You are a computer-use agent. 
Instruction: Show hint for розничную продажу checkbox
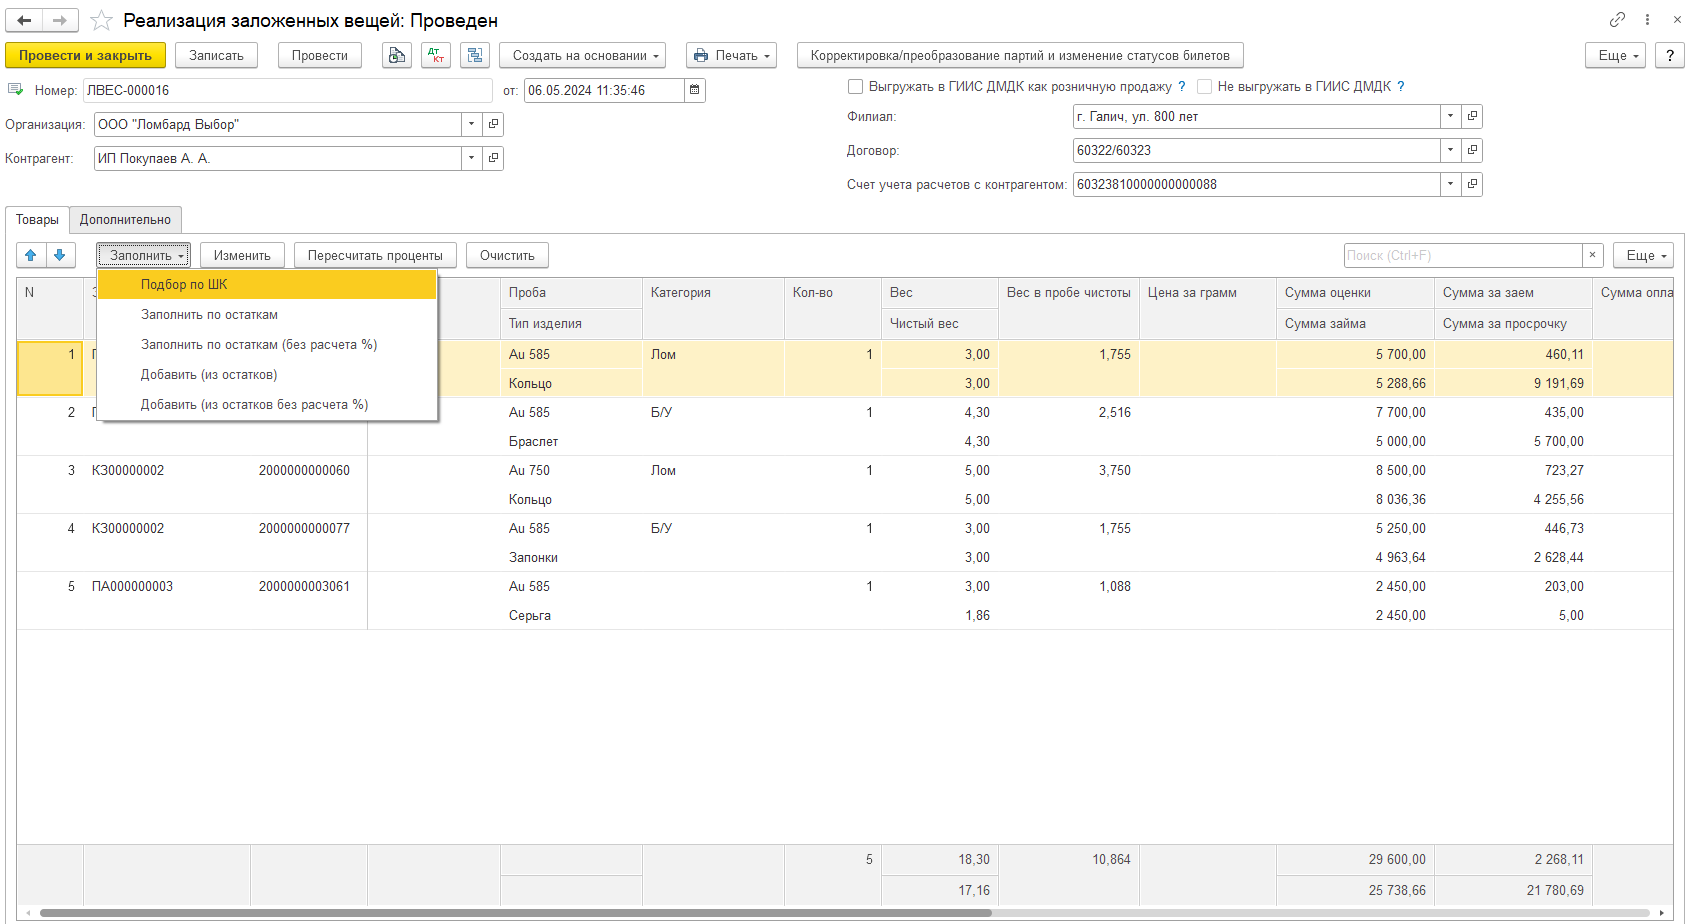point(1182,86)
